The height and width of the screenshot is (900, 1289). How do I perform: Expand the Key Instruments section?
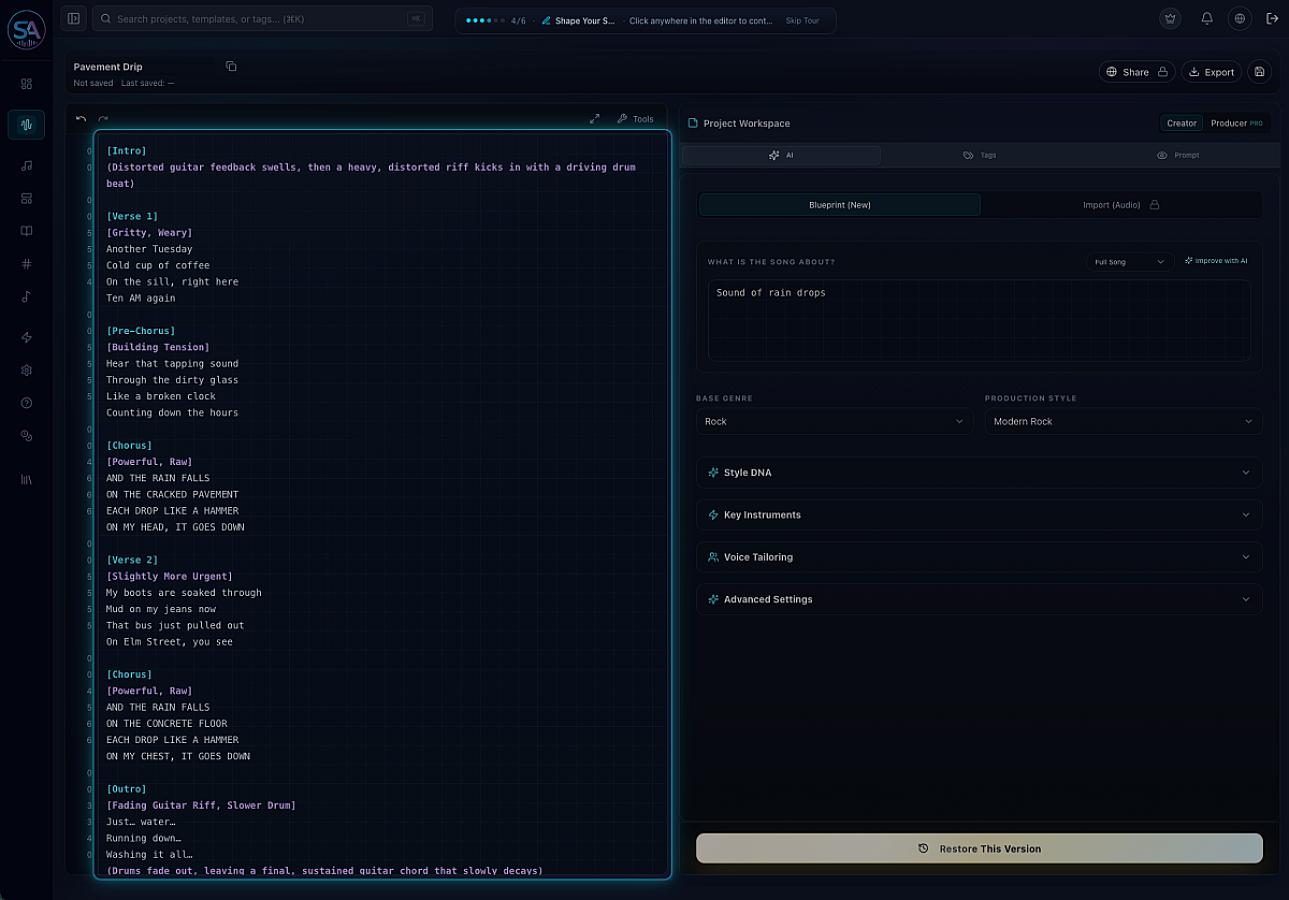pos(979,514)
